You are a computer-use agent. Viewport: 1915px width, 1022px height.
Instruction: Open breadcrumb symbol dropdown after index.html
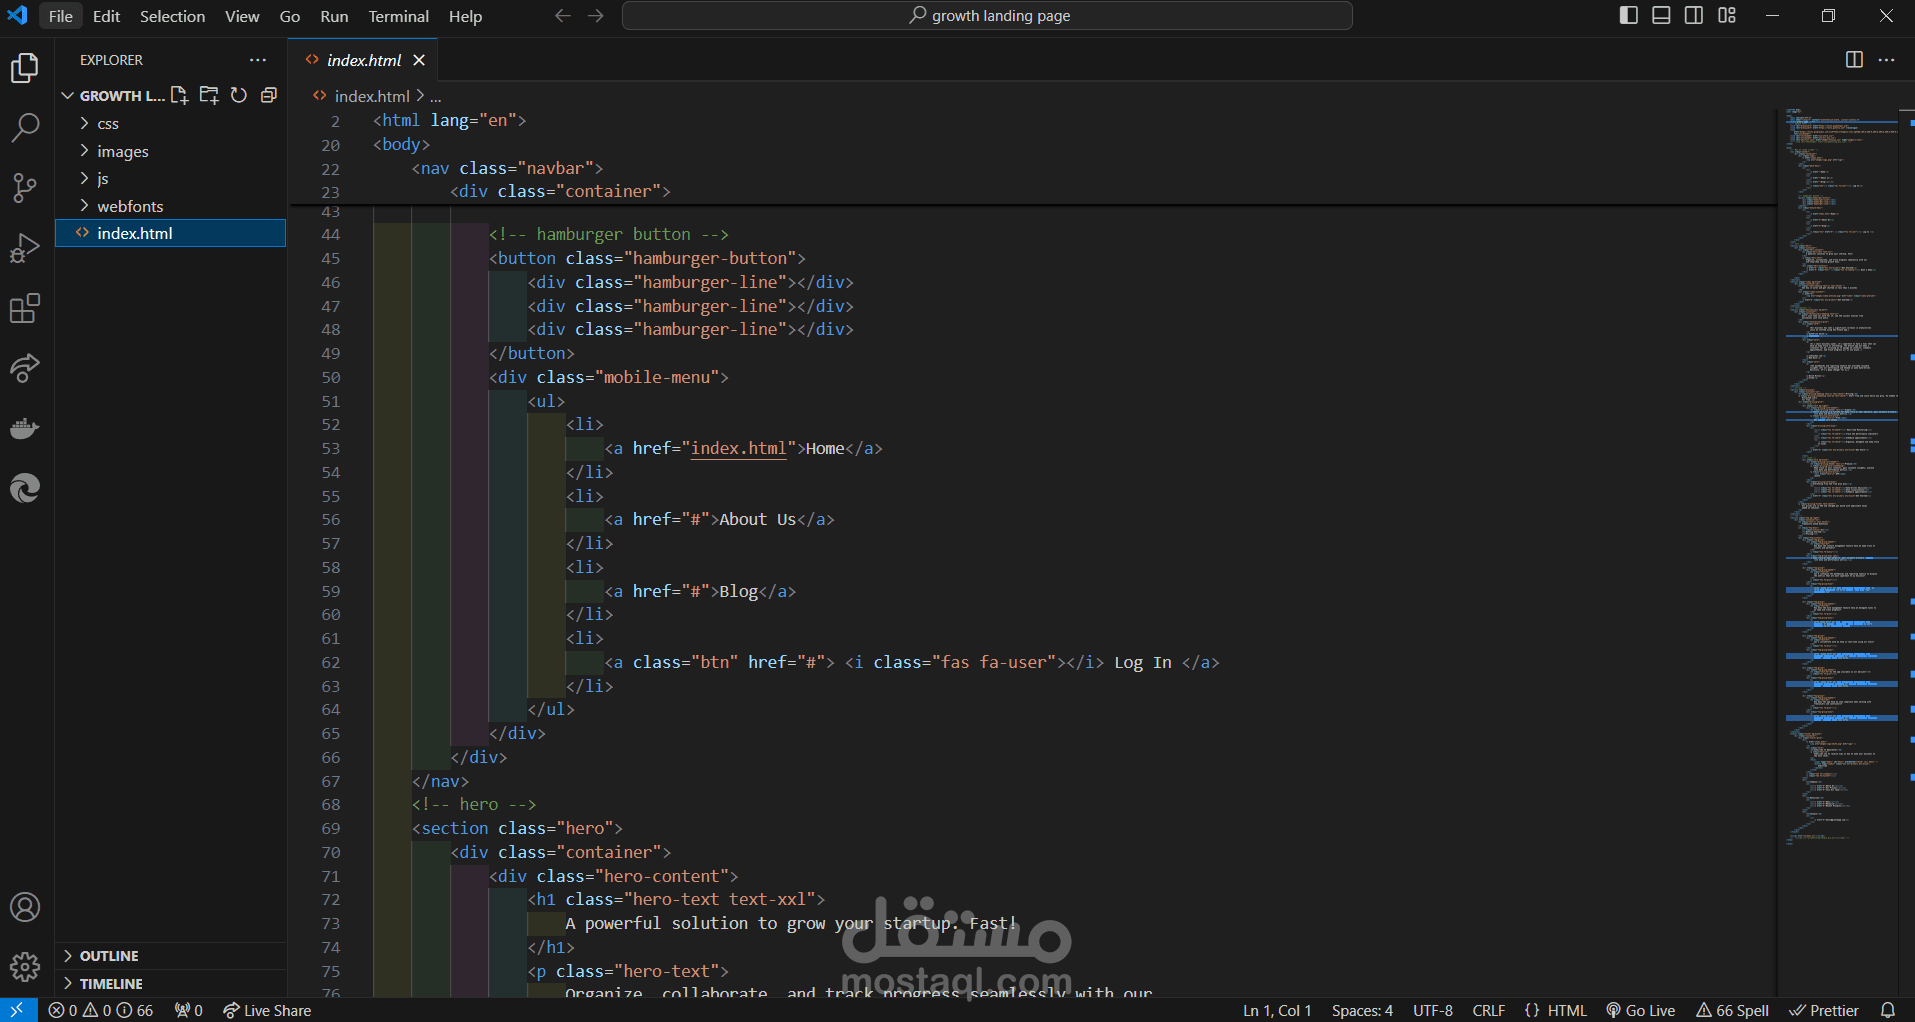pos(436,96)
